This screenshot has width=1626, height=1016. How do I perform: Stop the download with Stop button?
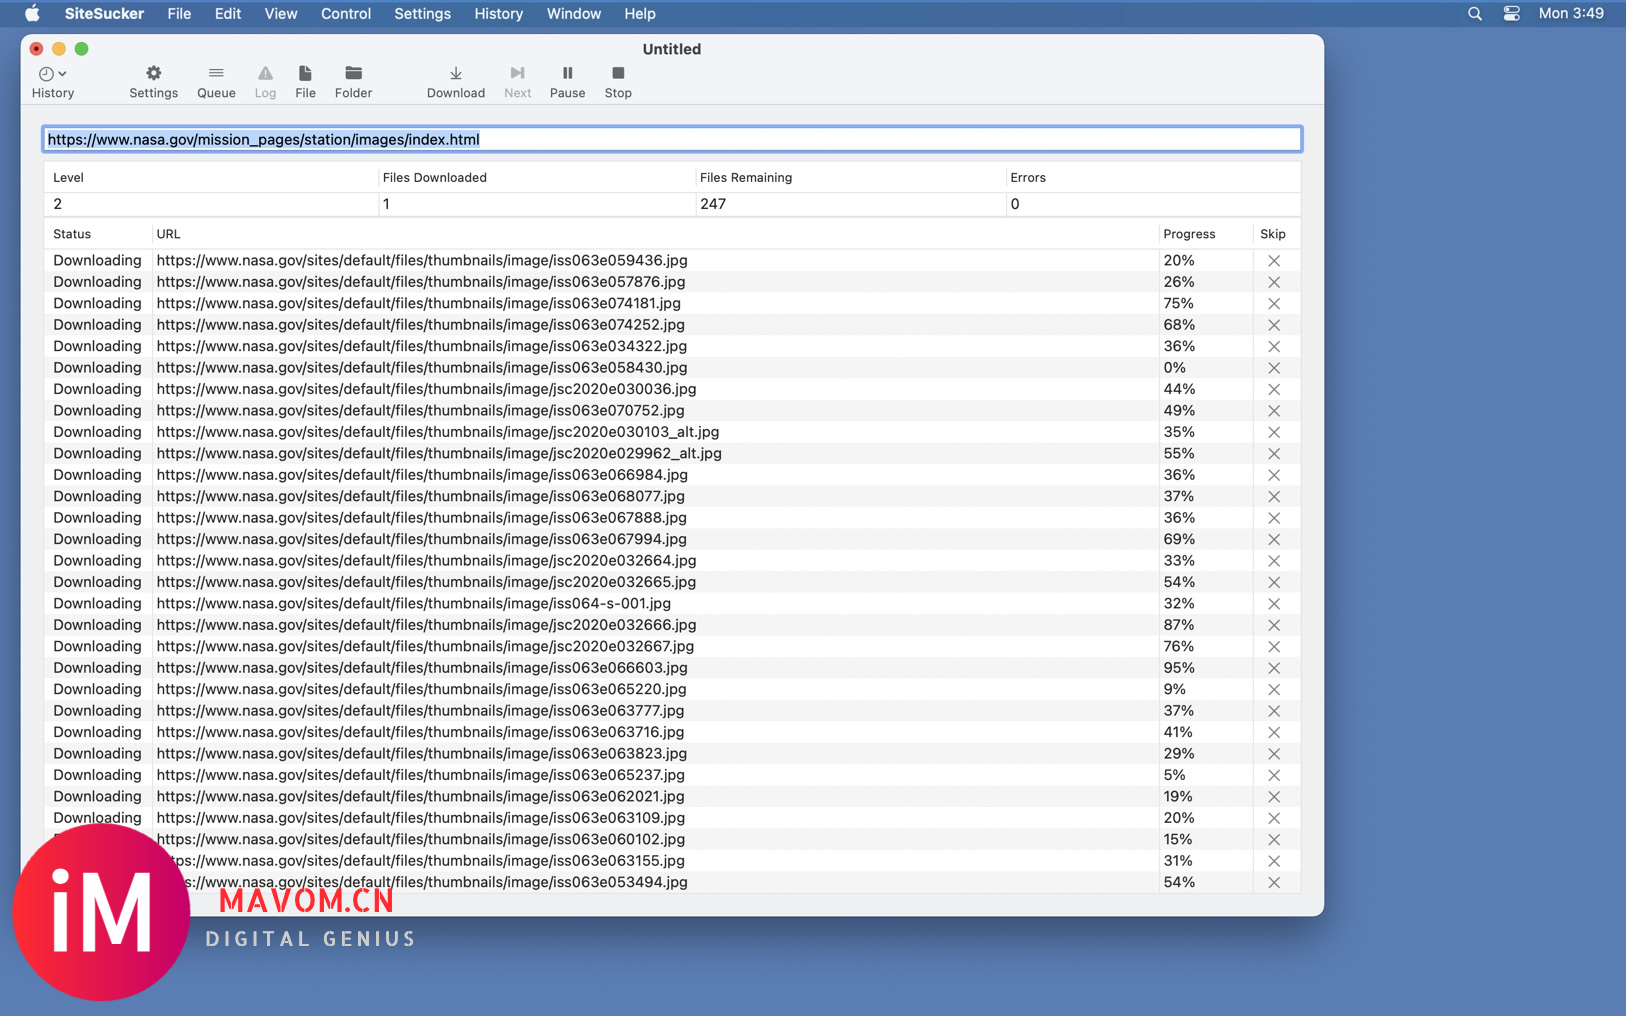(x=618, y=81)
